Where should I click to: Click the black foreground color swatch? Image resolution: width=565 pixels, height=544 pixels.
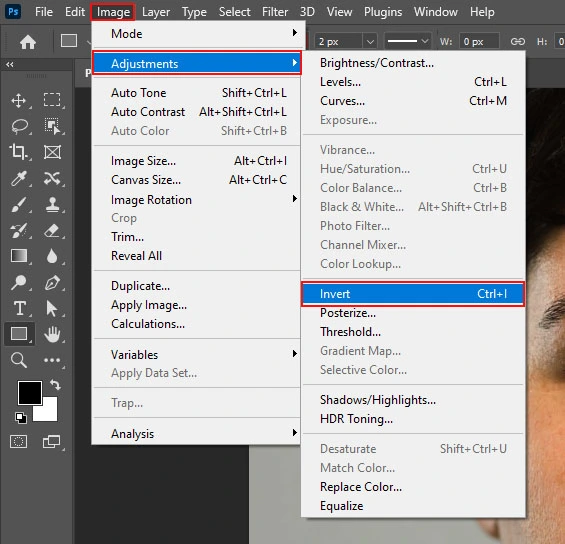pyautogui.click(x=30, y=393)
